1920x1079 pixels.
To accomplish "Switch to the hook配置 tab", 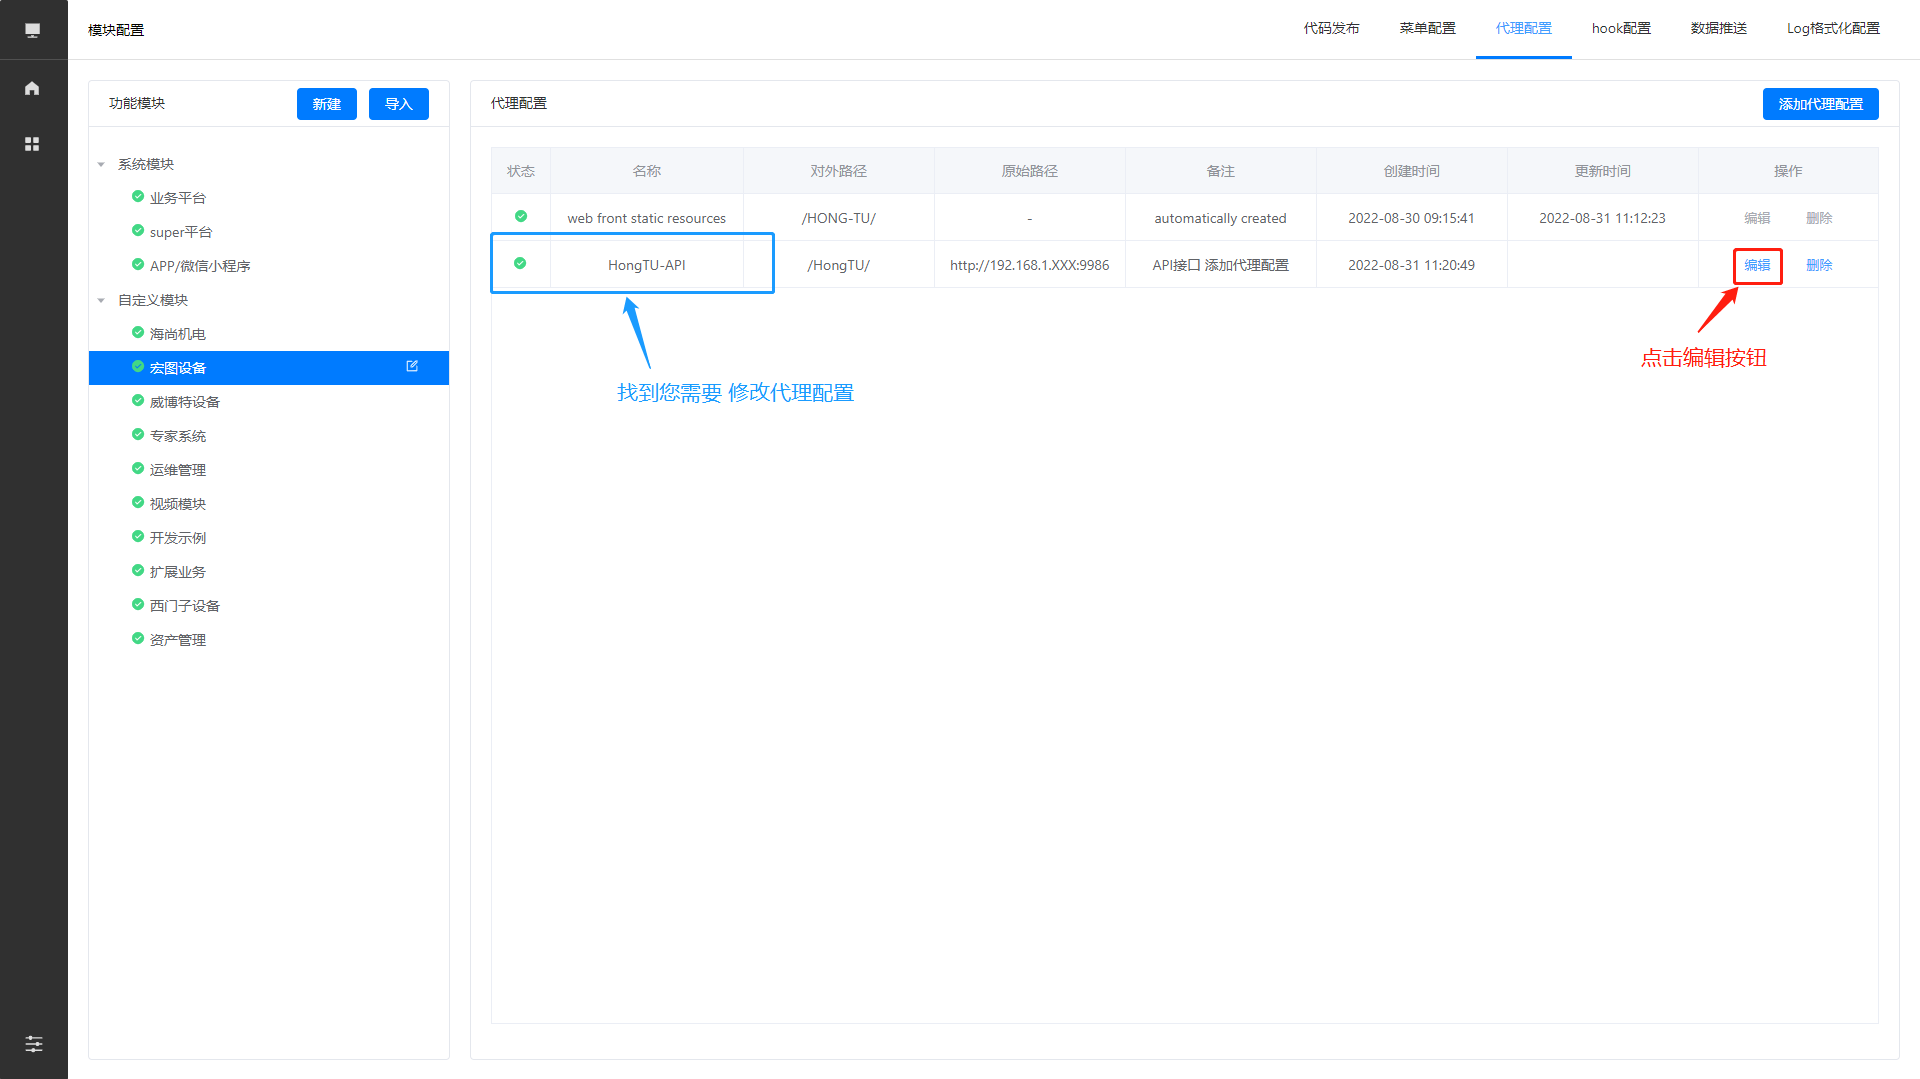I will click(x=1621, y=29).
